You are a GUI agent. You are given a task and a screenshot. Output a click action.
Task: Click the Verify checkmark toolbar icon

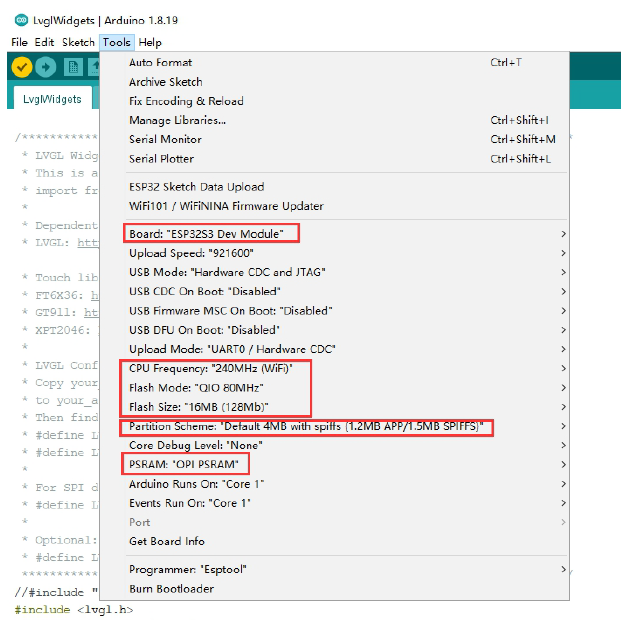[x=22, y=67]
